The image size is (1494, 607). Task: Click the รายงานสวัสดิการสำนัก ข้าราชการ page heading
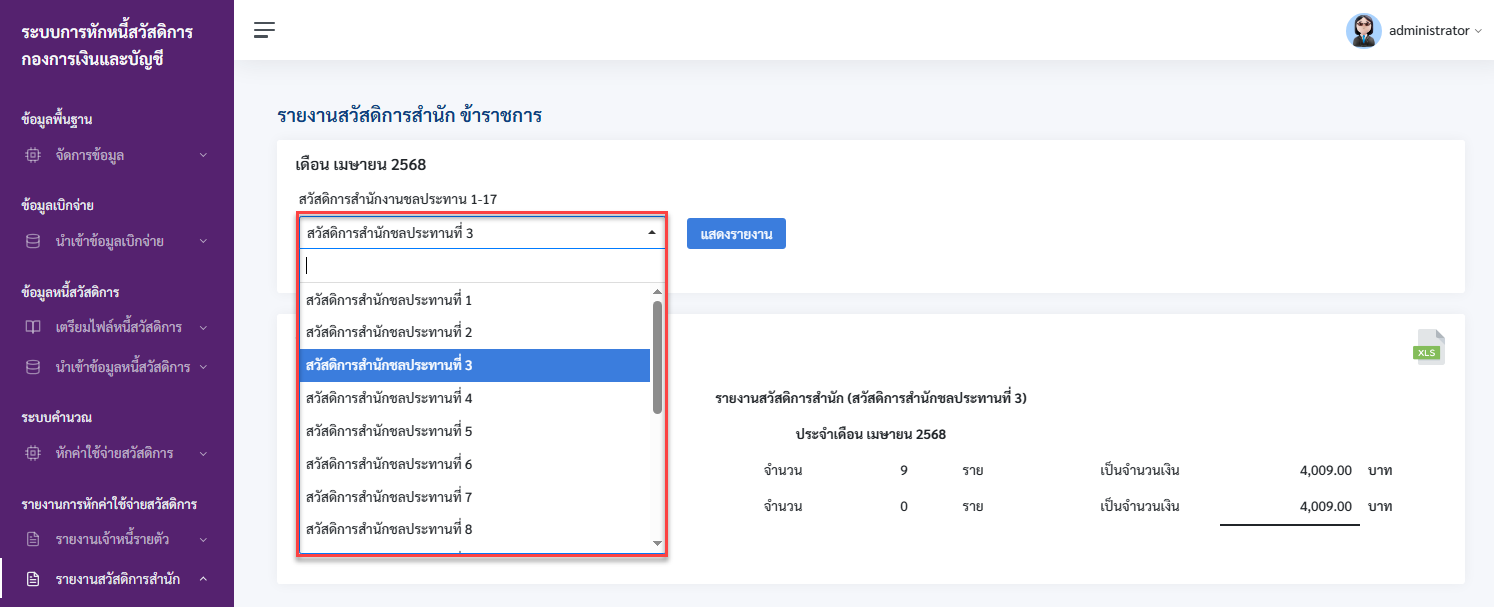[409, 116]
